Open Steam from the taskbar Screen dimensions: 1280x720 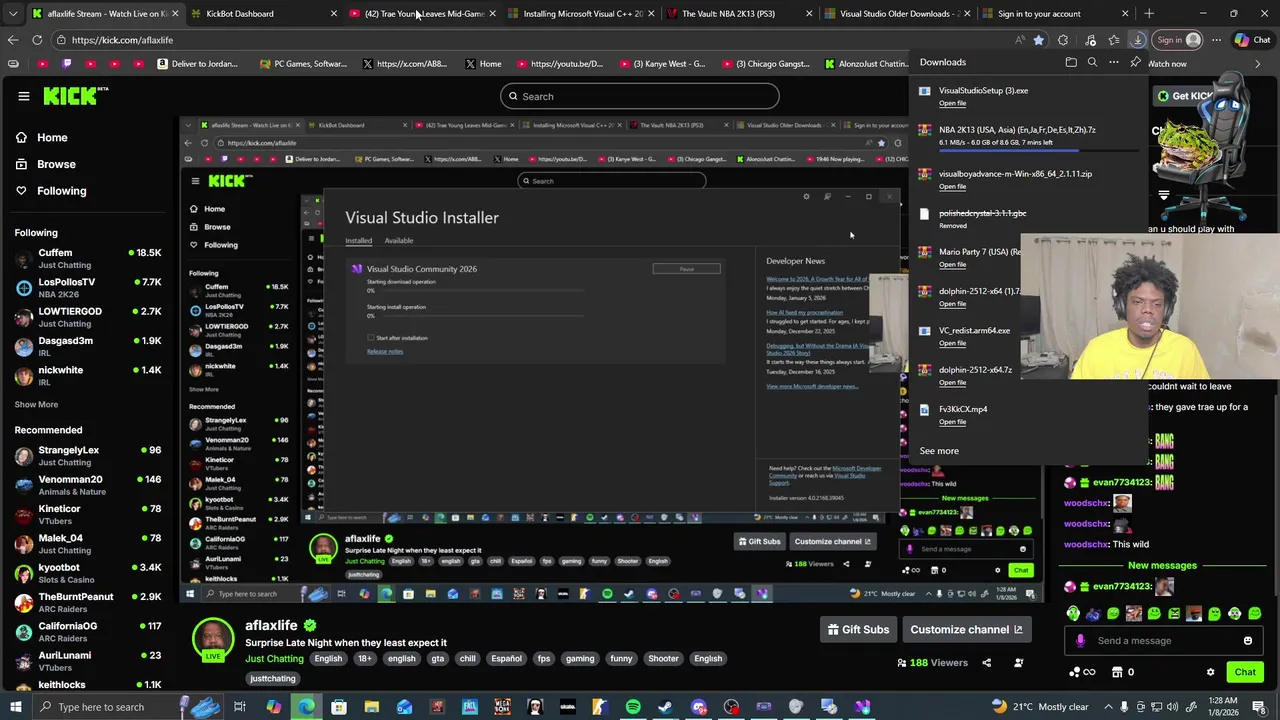coord(665,707)
